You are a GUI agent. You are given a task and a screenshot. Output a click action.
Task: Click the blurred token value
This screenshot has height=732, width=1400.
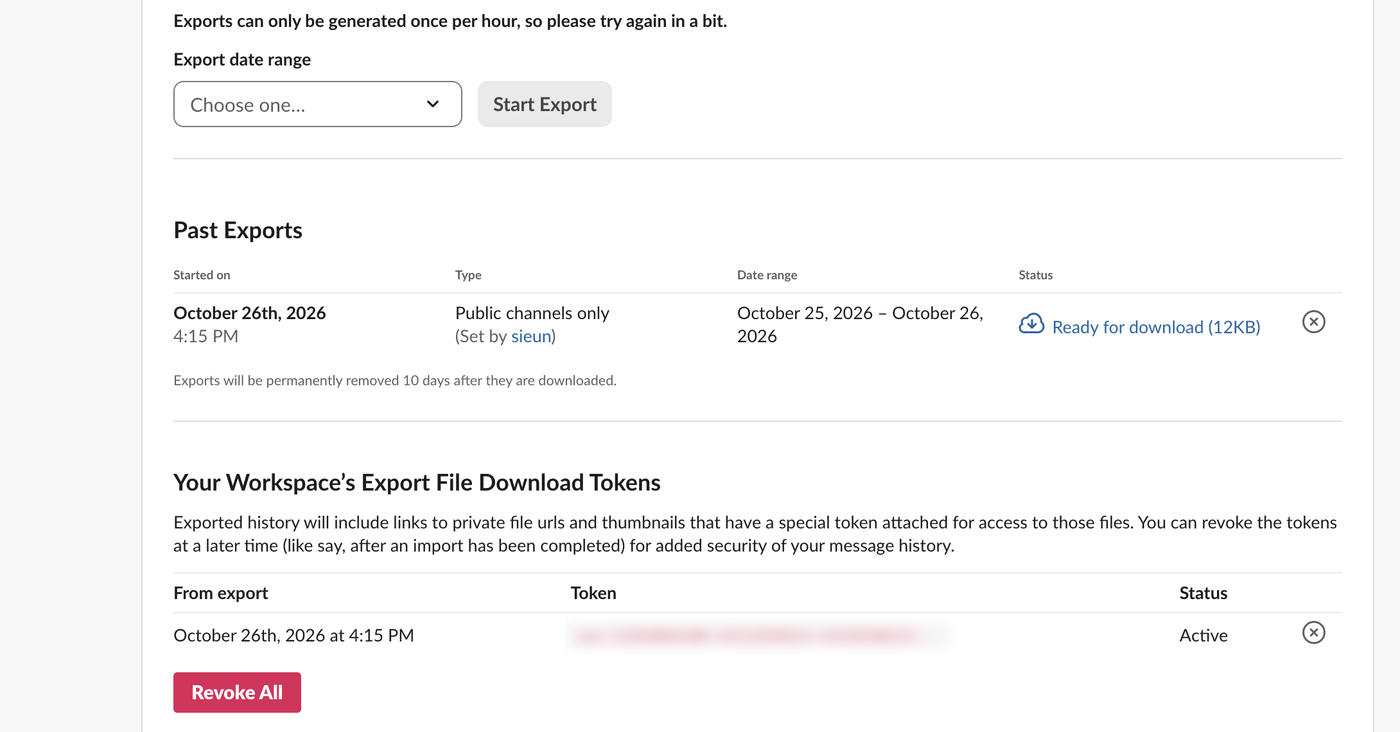[759, 635]
